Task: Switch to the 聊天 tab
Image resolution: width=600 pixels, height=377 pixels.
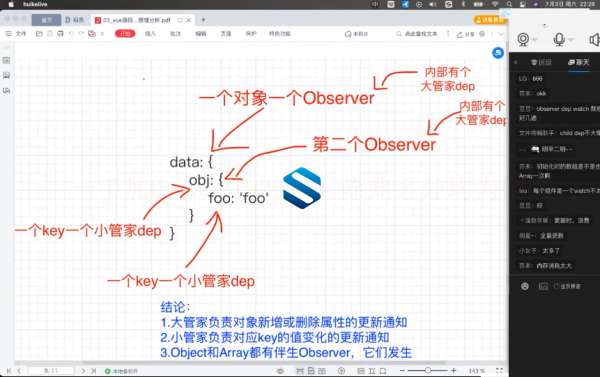Action: 579,62
